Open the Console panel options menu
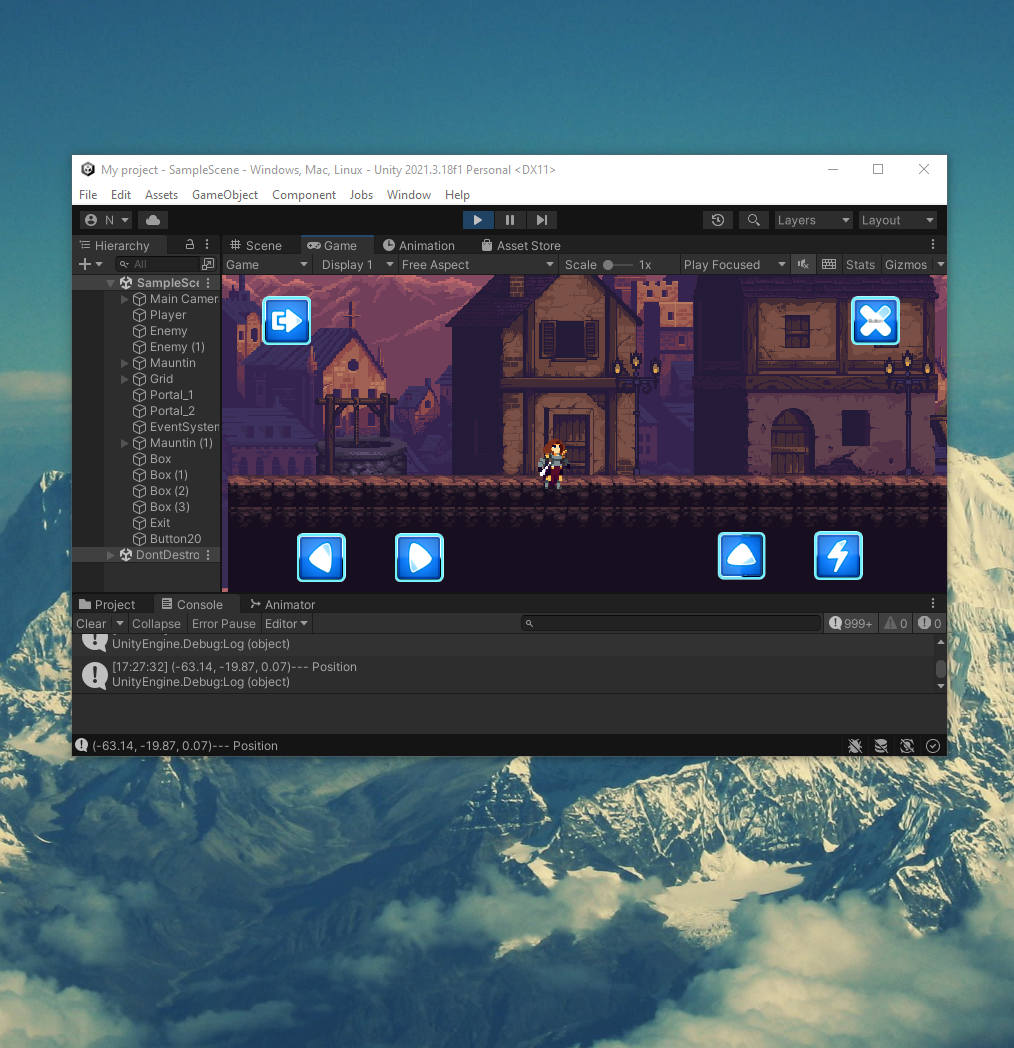 click(933, 604)
